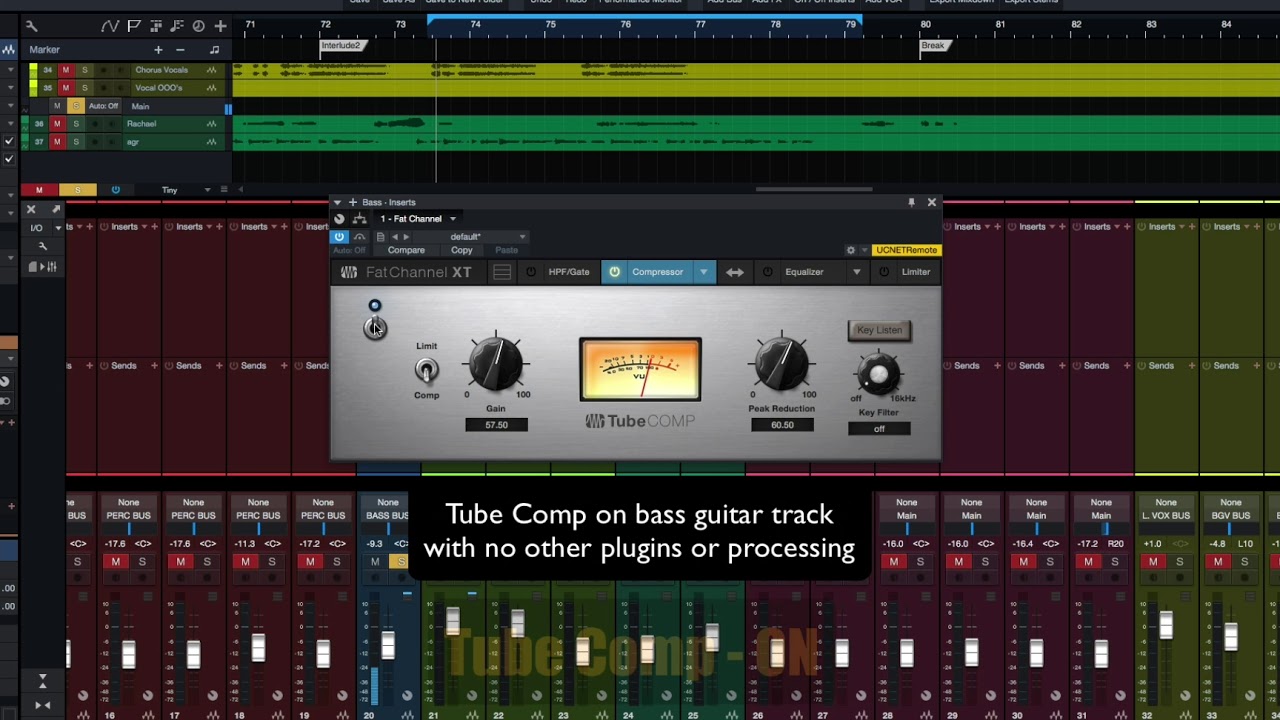Add a marker with the plus icon

coord(158,50)
